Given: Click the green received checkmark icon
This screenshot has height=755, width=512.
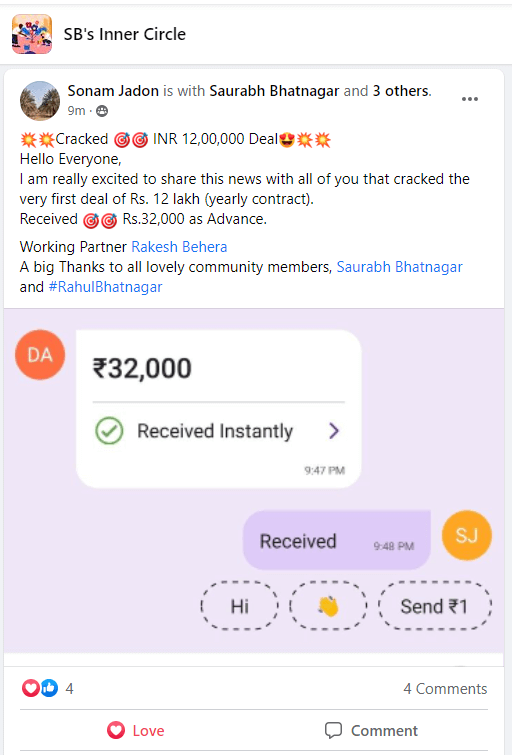Looking at the screenshot, I should (x=109, y=430).
